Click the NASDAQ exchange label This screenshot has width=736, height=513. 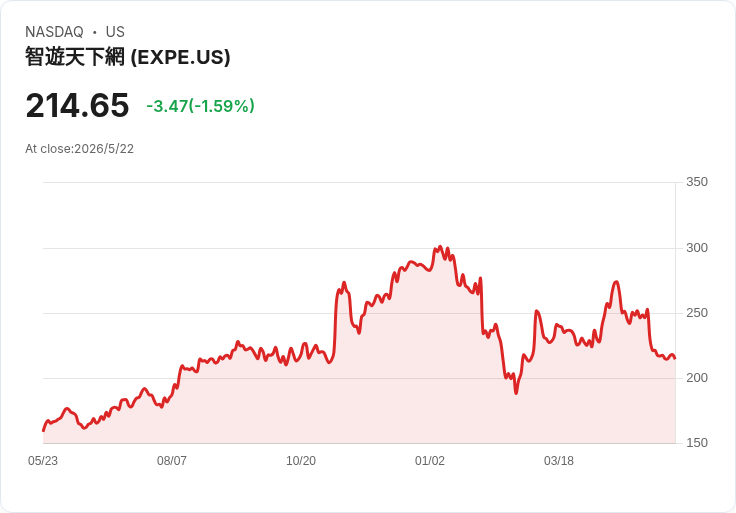pos(54,32)
